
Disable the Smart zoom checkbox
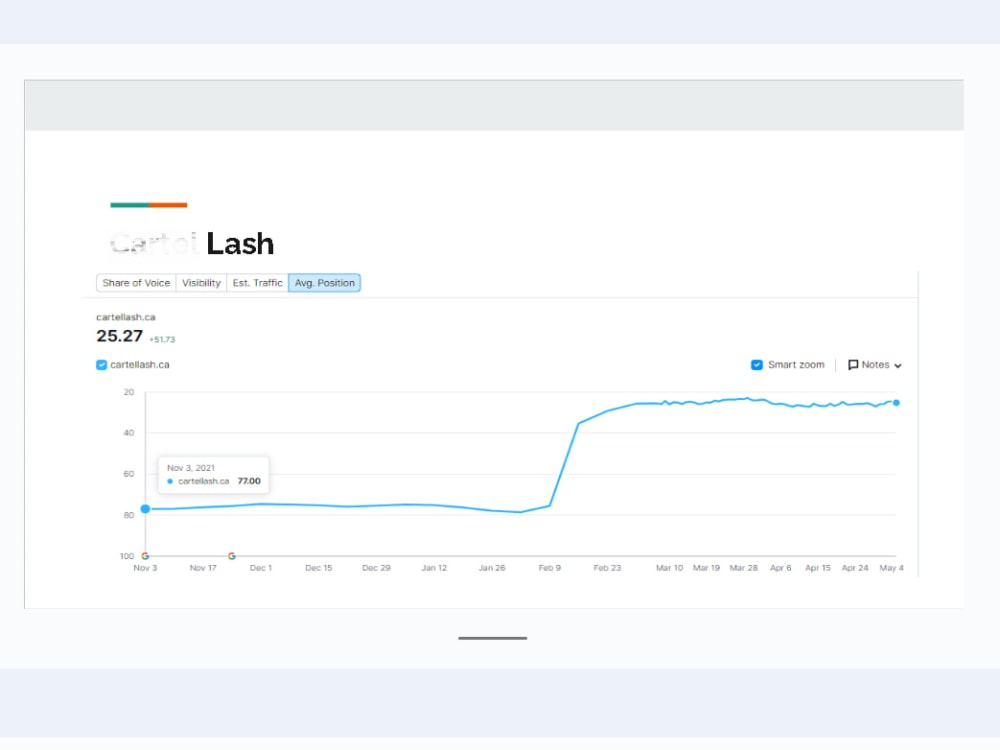(x=756, y=365)
